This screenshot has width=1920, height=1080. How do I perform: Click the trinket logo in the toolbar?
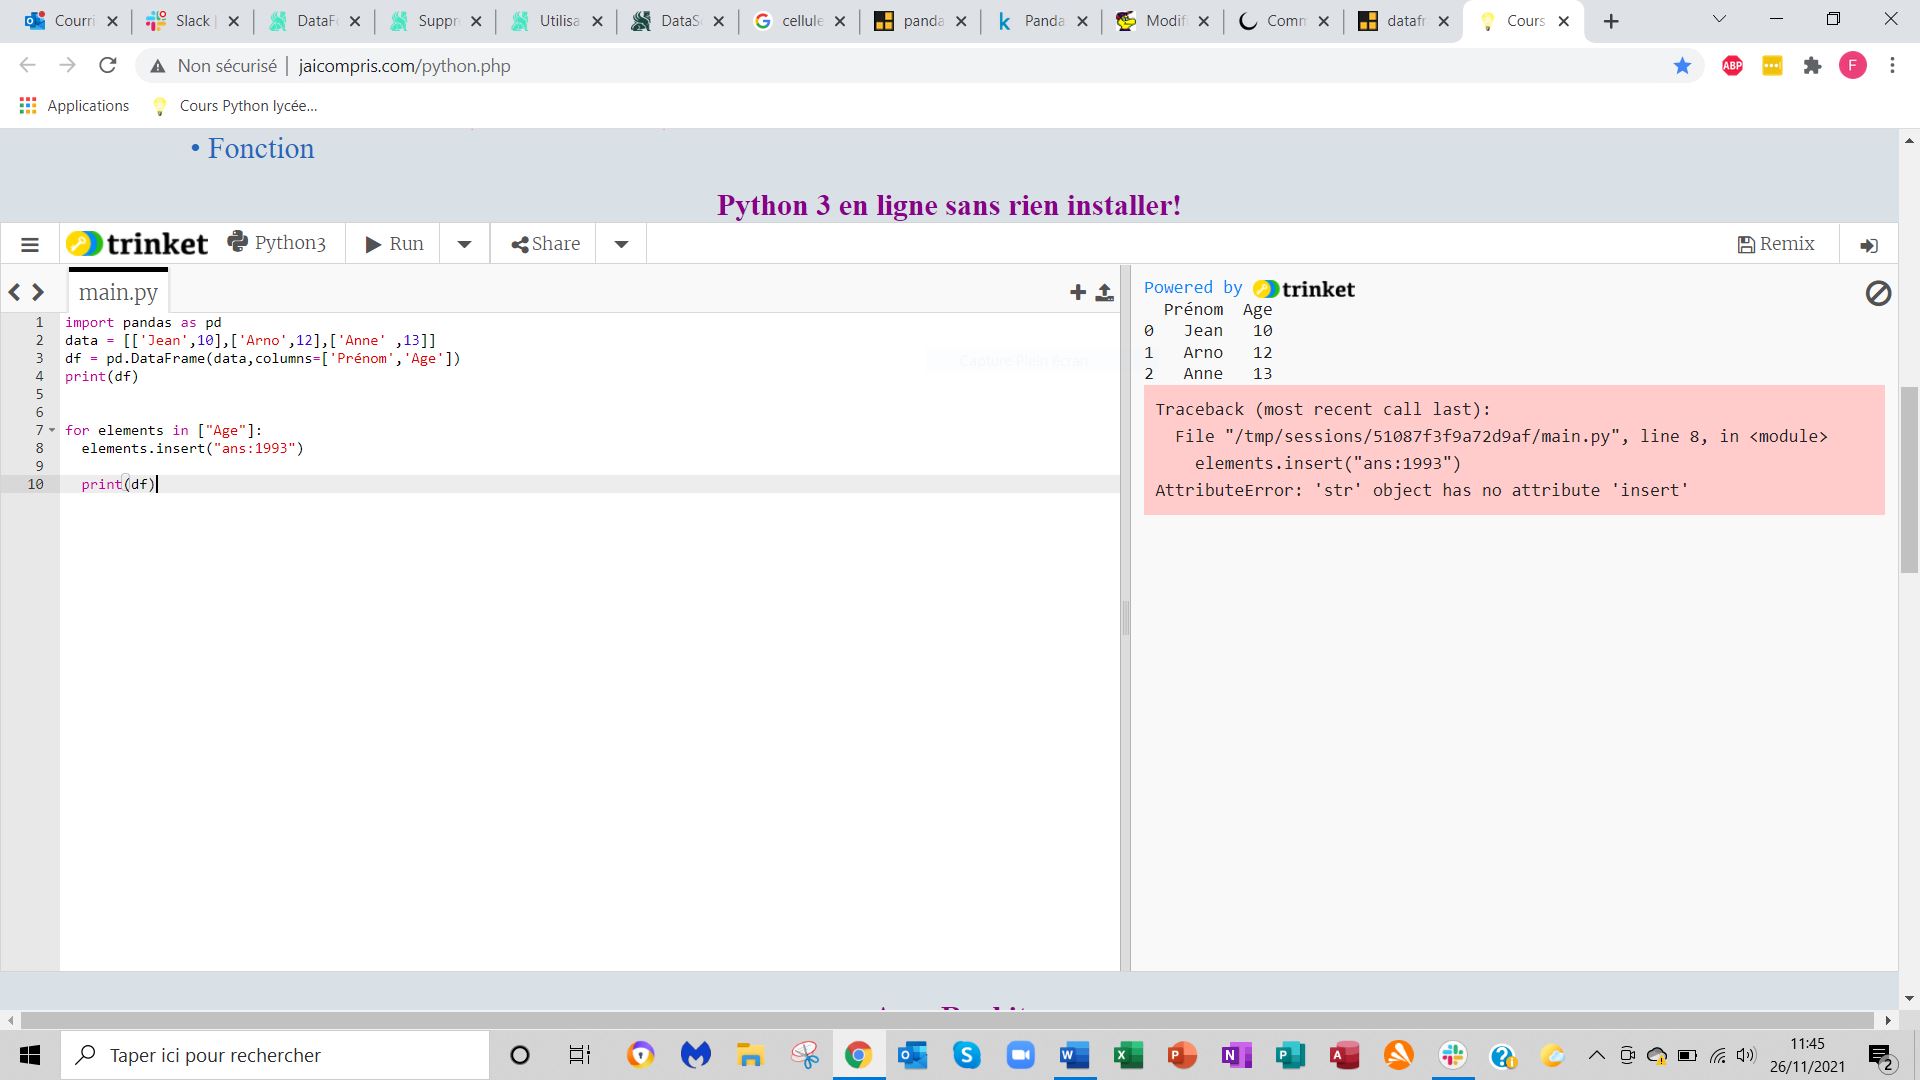(x=137, y=244)
